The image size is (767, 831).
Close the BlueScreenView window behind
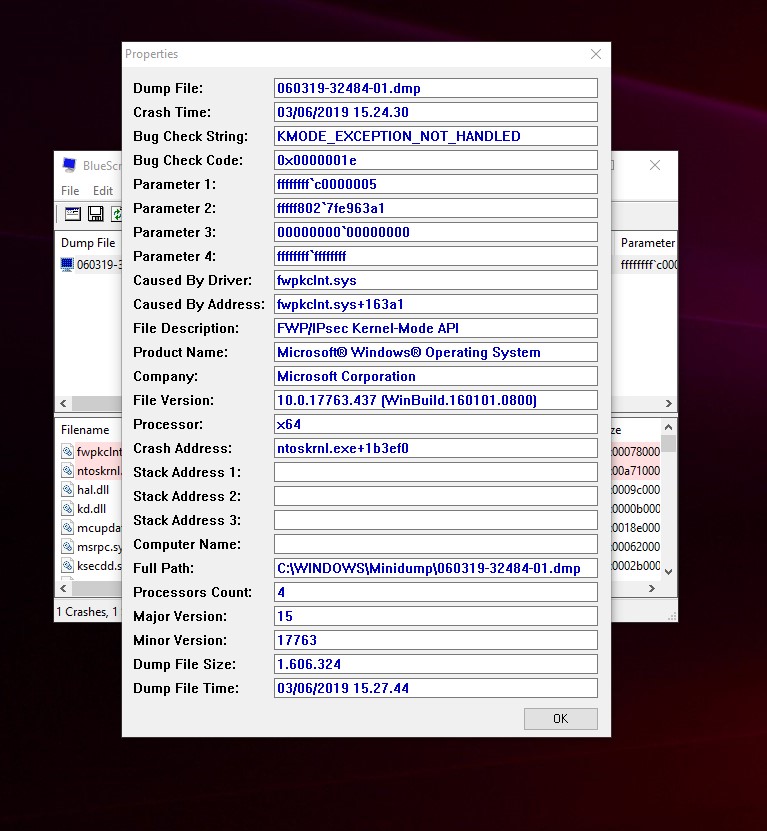[655, 165]
